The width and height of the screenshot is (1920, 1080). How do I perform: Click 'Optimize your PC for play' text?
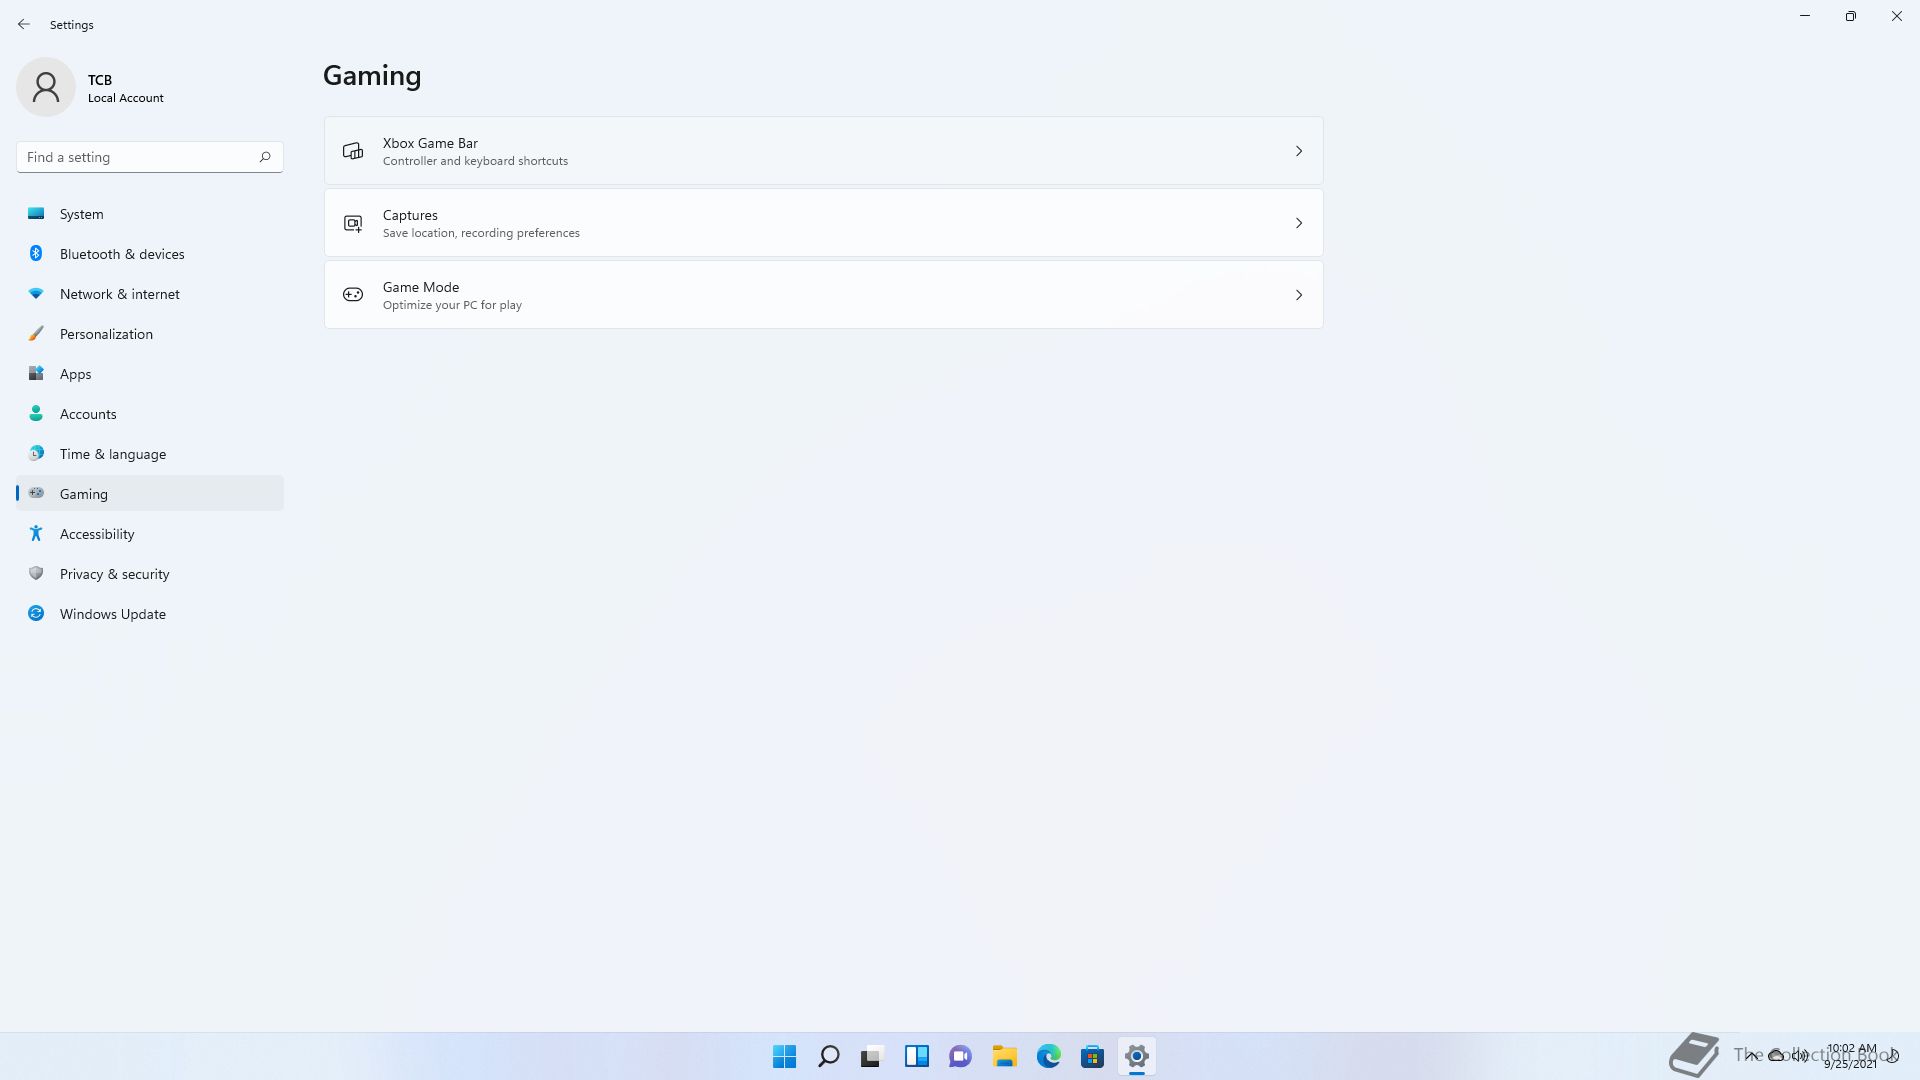pos(452,305)
